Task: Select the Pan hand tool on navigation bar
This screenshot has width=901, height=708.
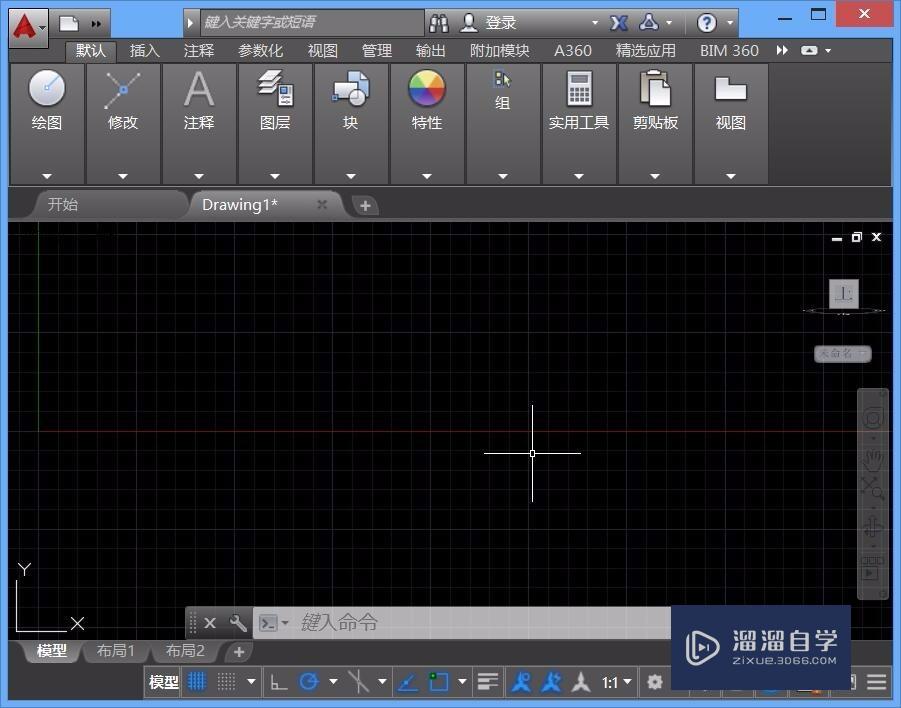Action: (x=871, y=460)
